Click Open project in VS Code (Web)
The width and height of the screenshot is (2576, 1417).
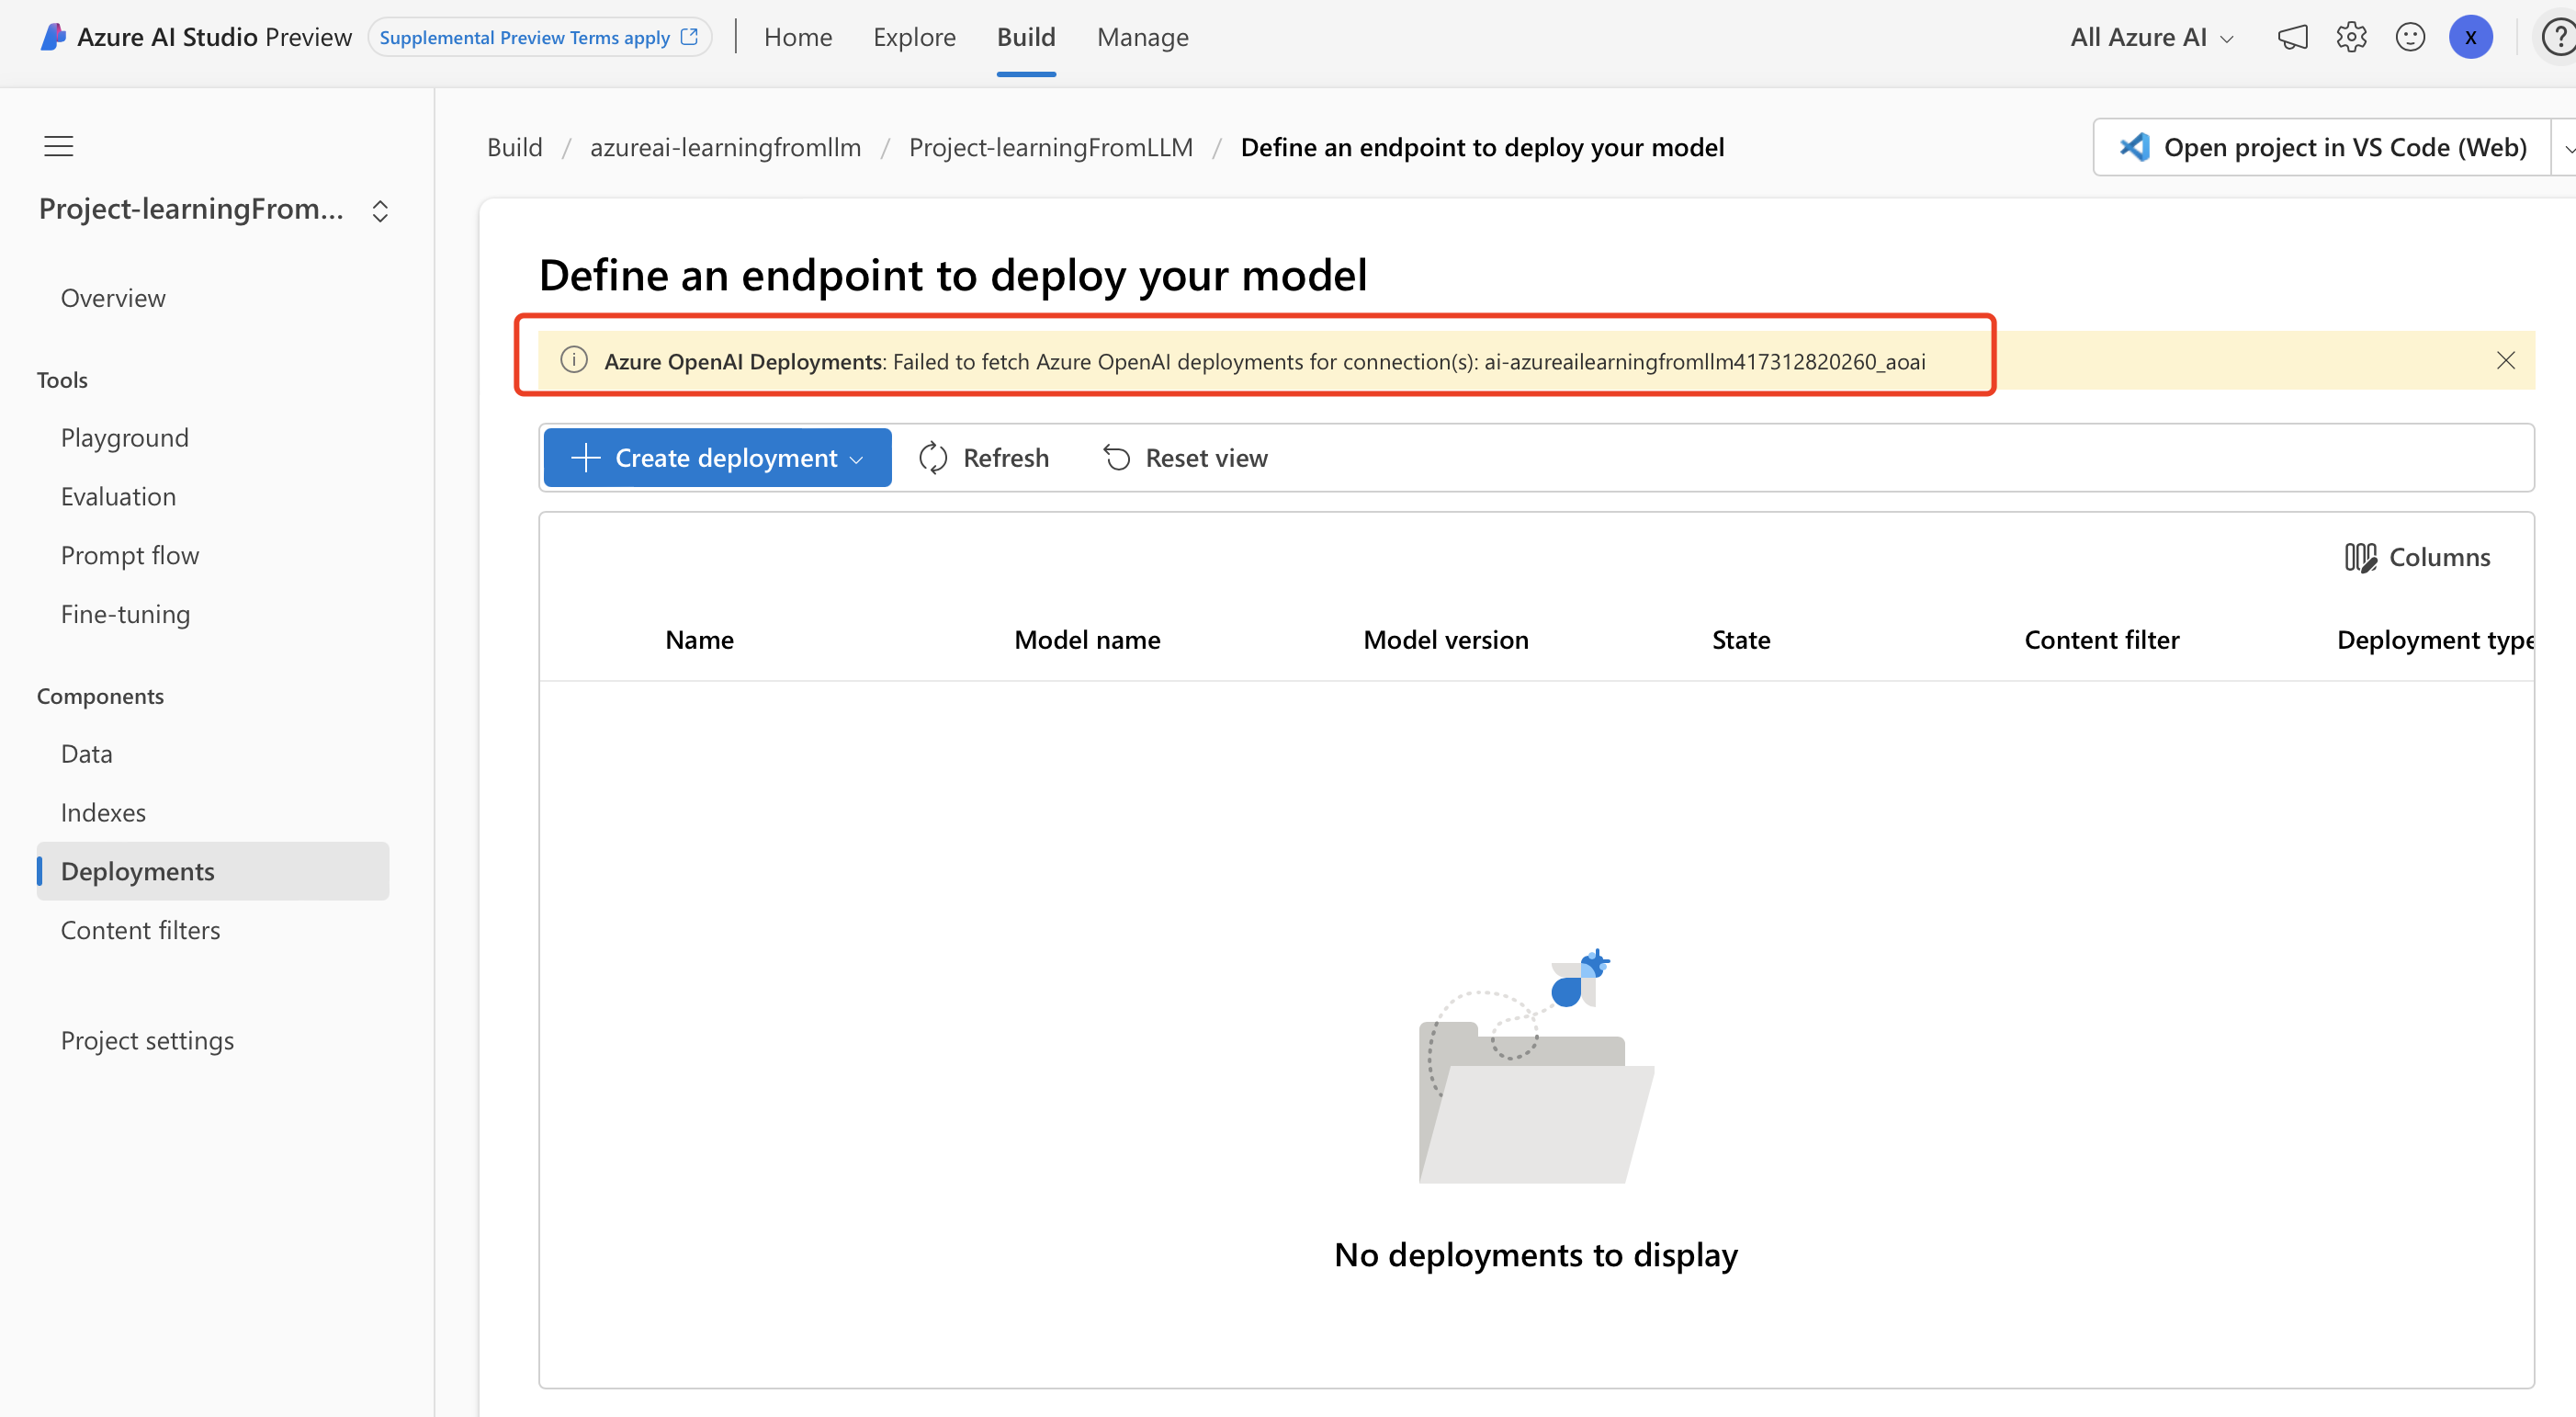pos(2322,147)
